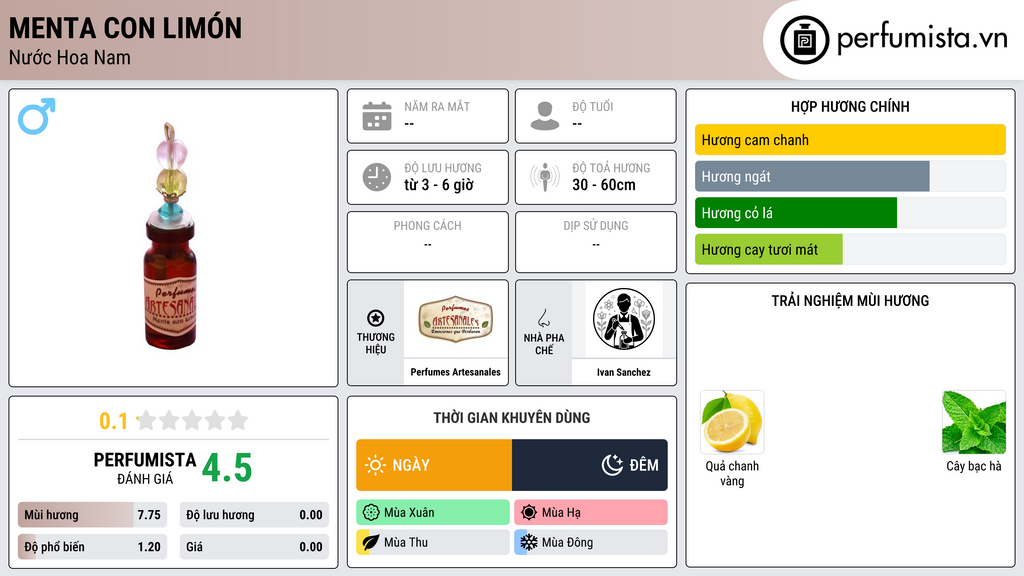This screenshot has width=1024, height=576.
Task: Click the sillage person icon beside Độ toả hương
Action: coord(545,177)
